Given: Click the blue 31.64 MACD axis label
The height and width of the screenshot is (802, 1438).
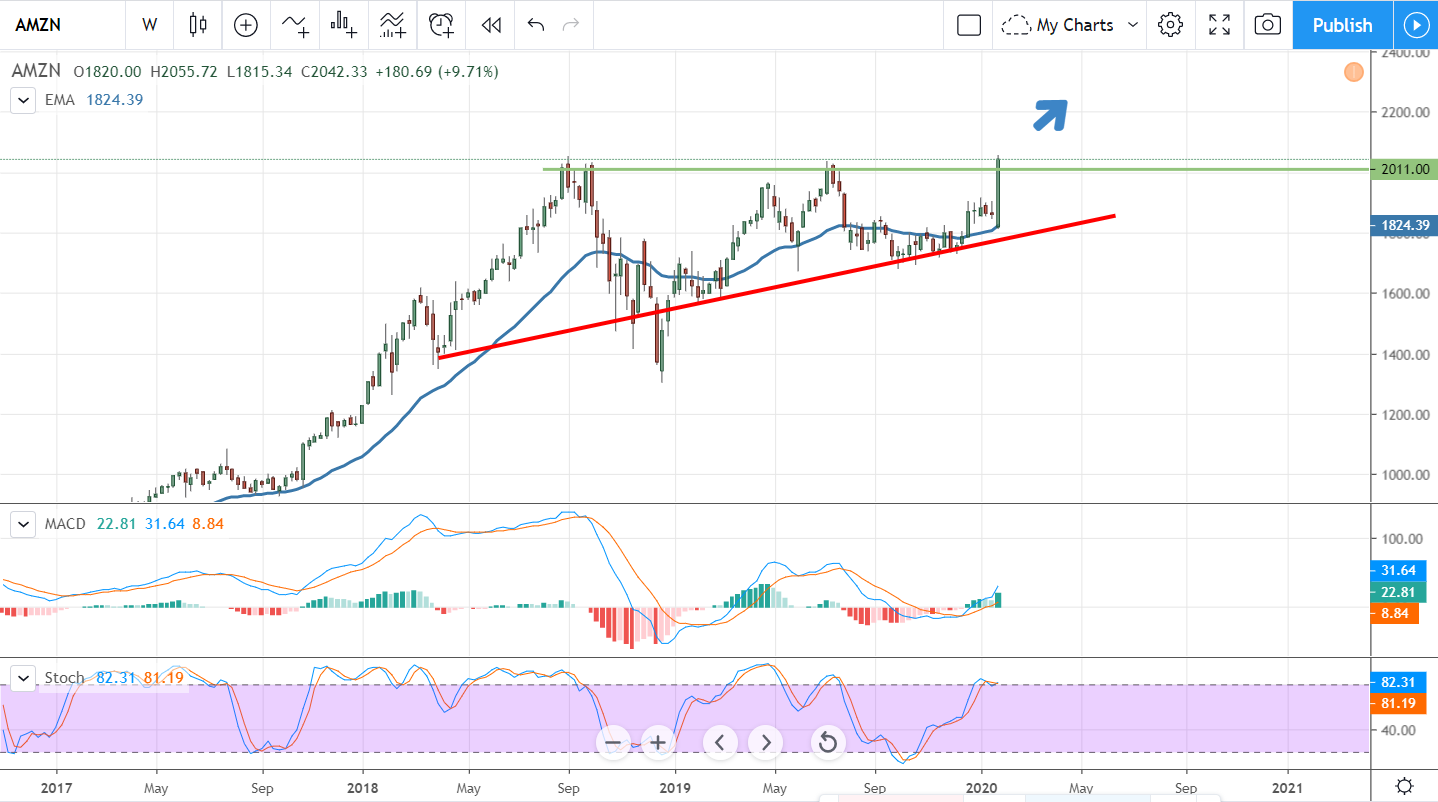Looking at the screenshot, I should (1396, 570).
